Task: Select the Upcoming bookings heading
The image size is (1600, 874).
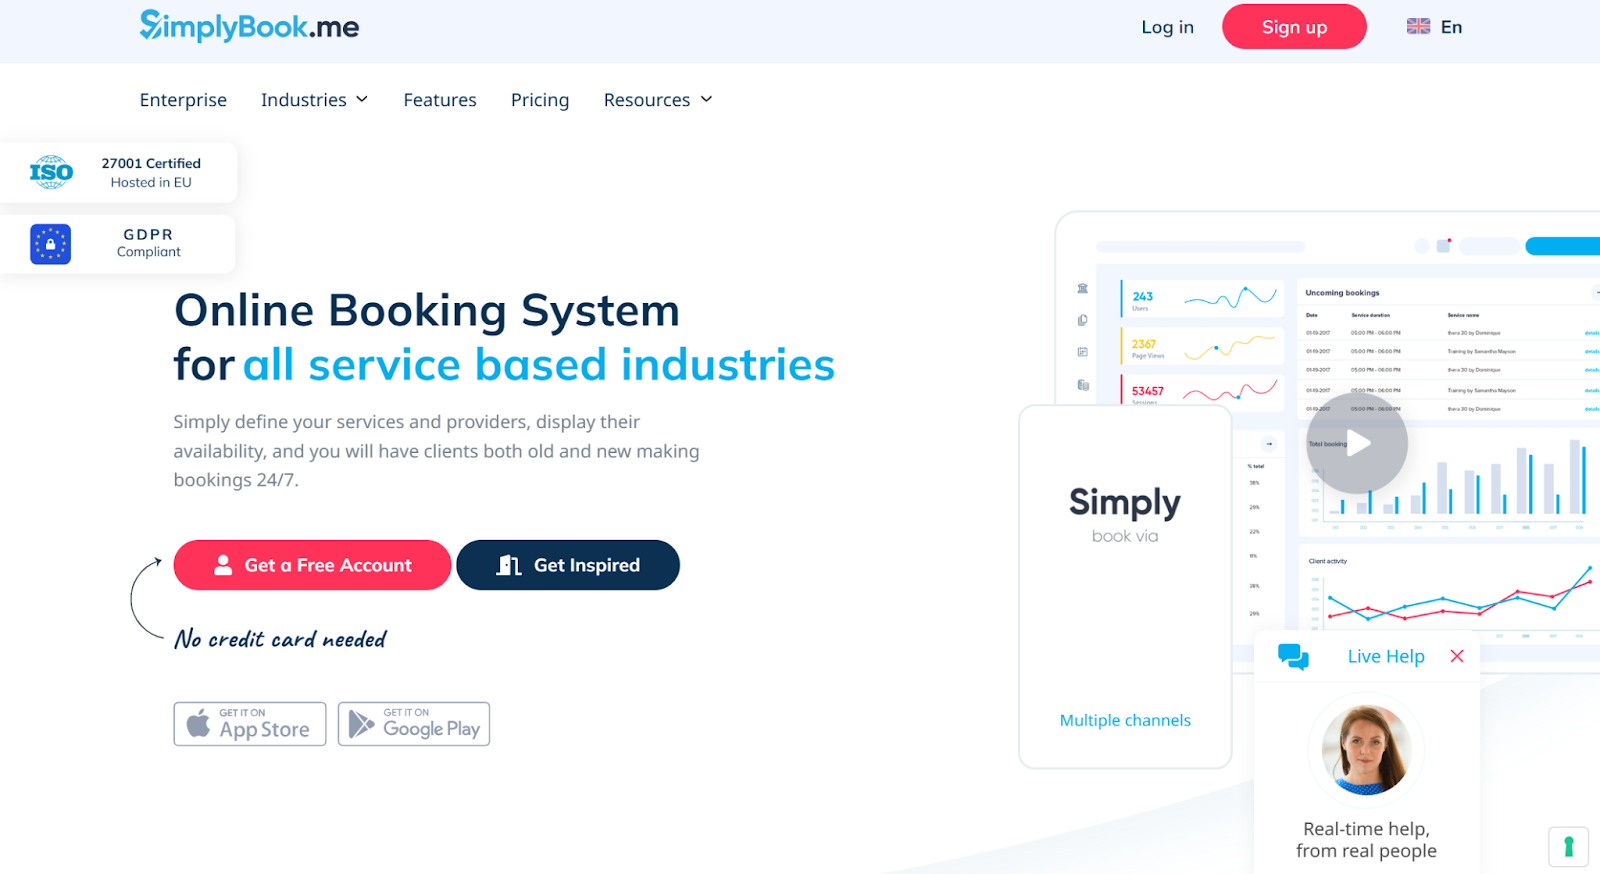Action: tap(1342, 293)
